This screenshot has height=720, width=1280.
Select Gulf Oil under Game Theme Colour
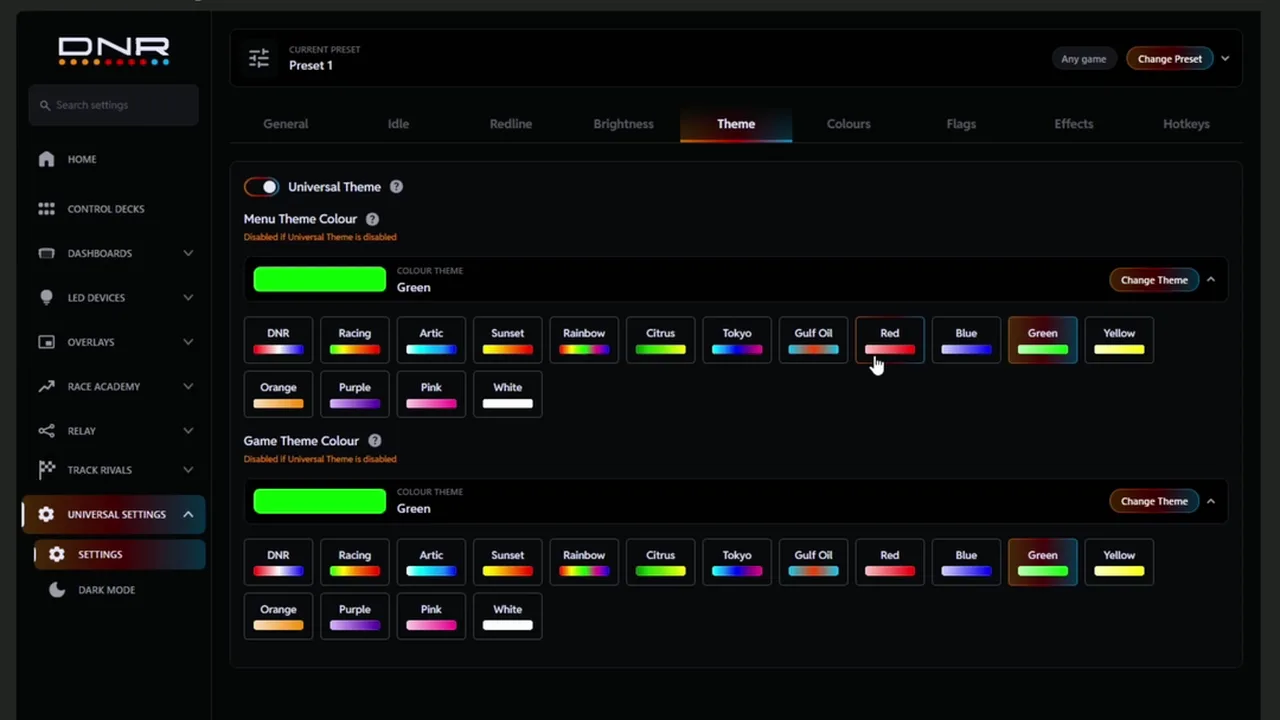point(813,562)
